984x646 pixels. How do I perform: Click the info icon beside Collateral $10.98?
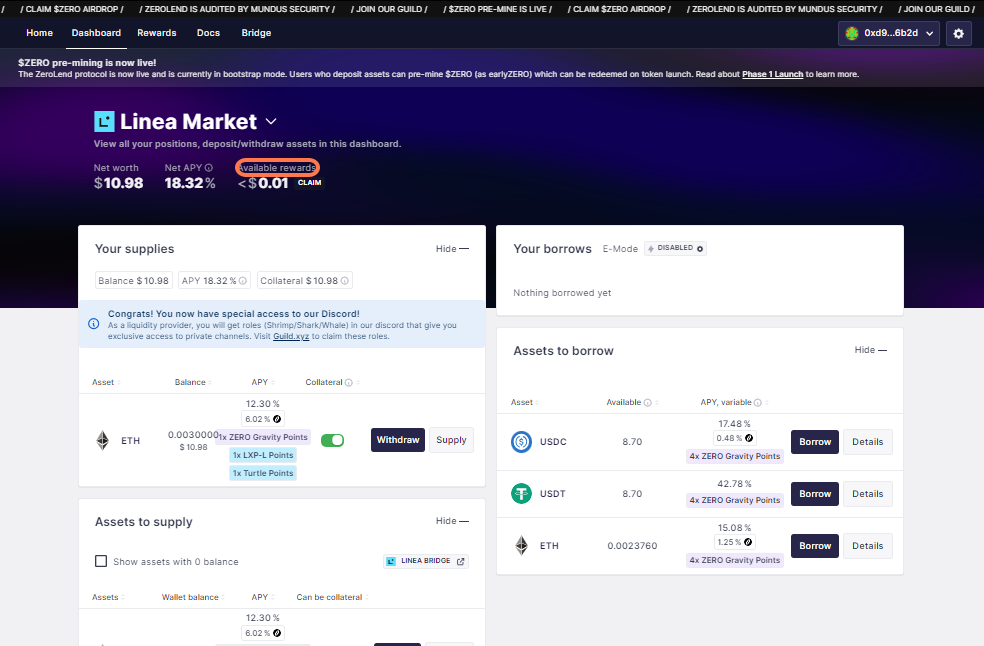345,281
